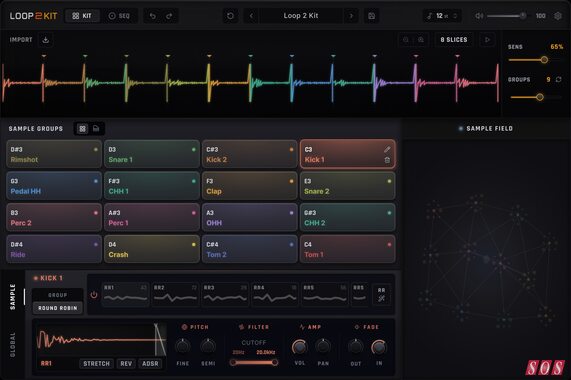Select the C#3 Kick 2 pad

[250, 154]
